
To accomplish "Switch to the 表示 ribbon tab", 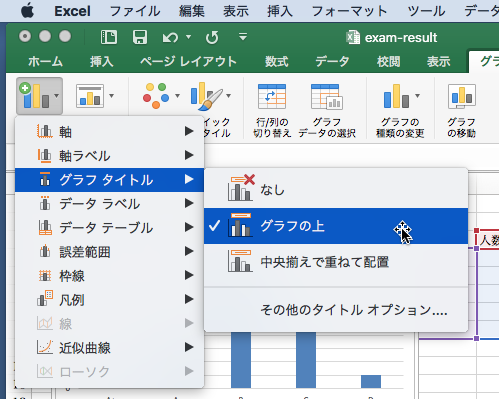I will (x=439, y=62).
